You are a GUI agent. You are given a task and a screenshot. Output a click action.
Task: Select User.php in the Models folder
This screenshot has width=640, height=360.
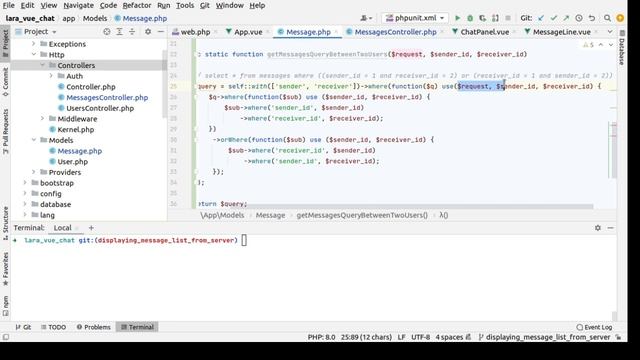pos(69,162)
